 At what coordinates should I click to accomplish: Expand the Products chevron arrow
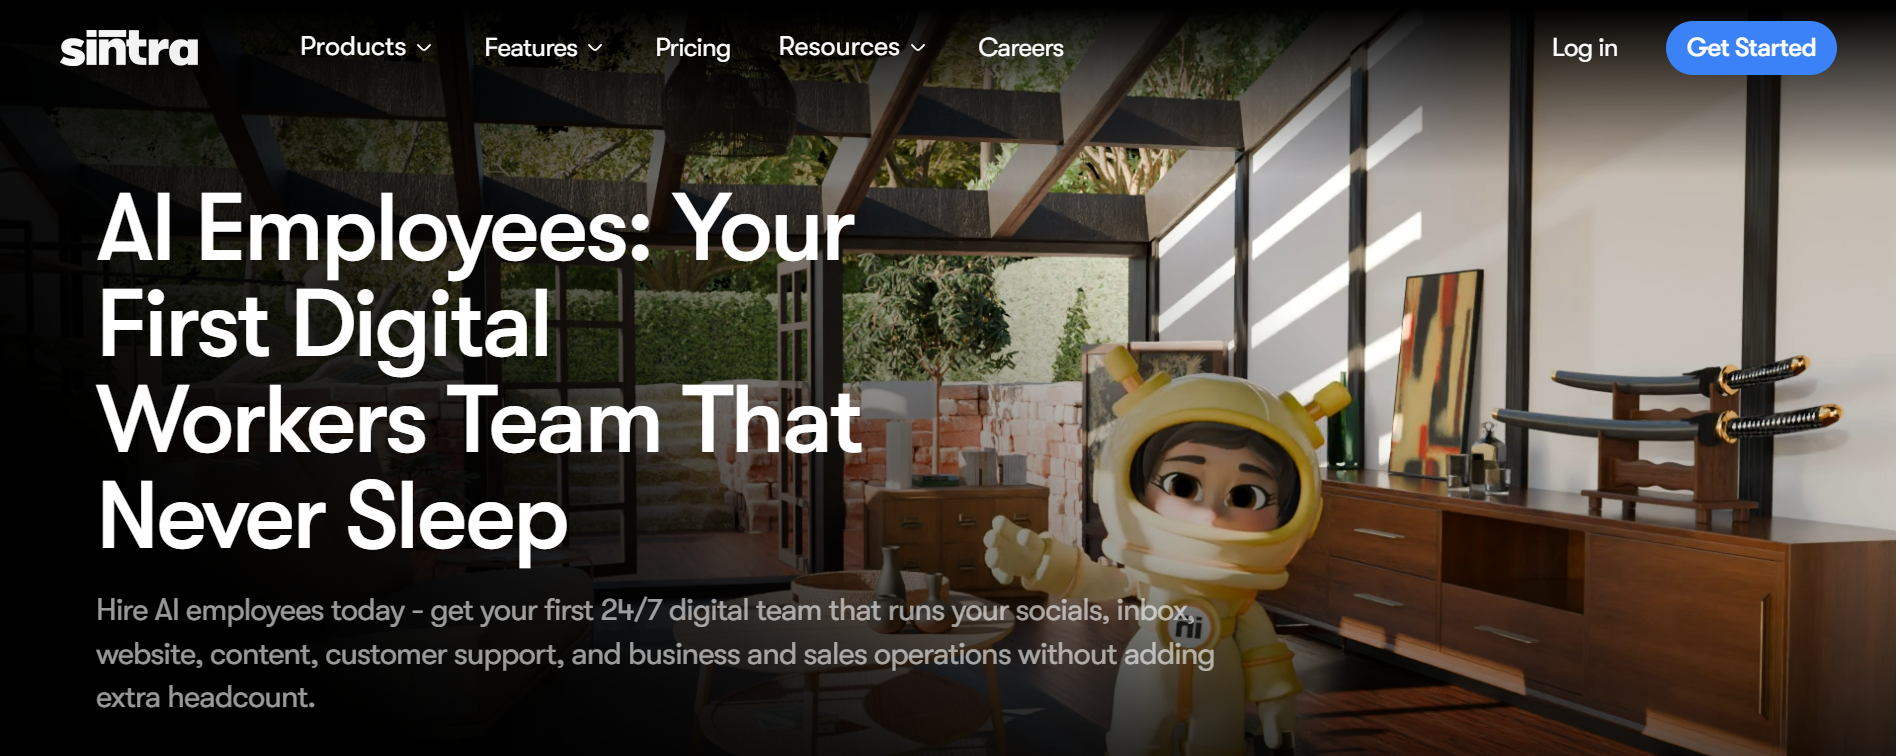tap(424, 48)
